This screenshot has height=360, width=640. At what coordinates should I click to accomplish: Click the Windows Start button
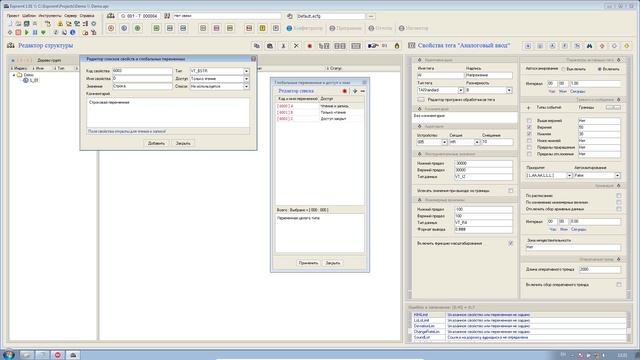click(8, 354)
